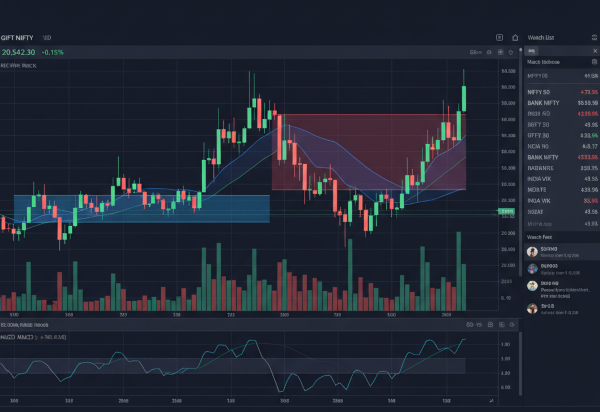This screenshot has height=412, width=600.
Task: Open the 1D interval selector beside GIFT NIFTY
Action: pyautogui.click(x=47, y=38)
